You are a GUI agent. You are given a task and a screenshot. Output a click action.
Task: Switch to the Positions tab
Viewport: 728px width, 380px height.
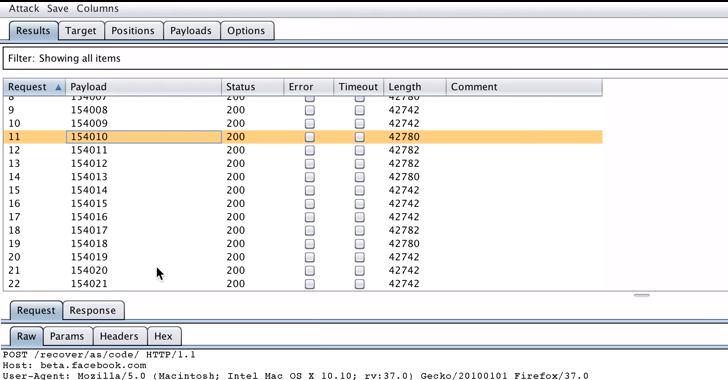click(x=133, y=31)
